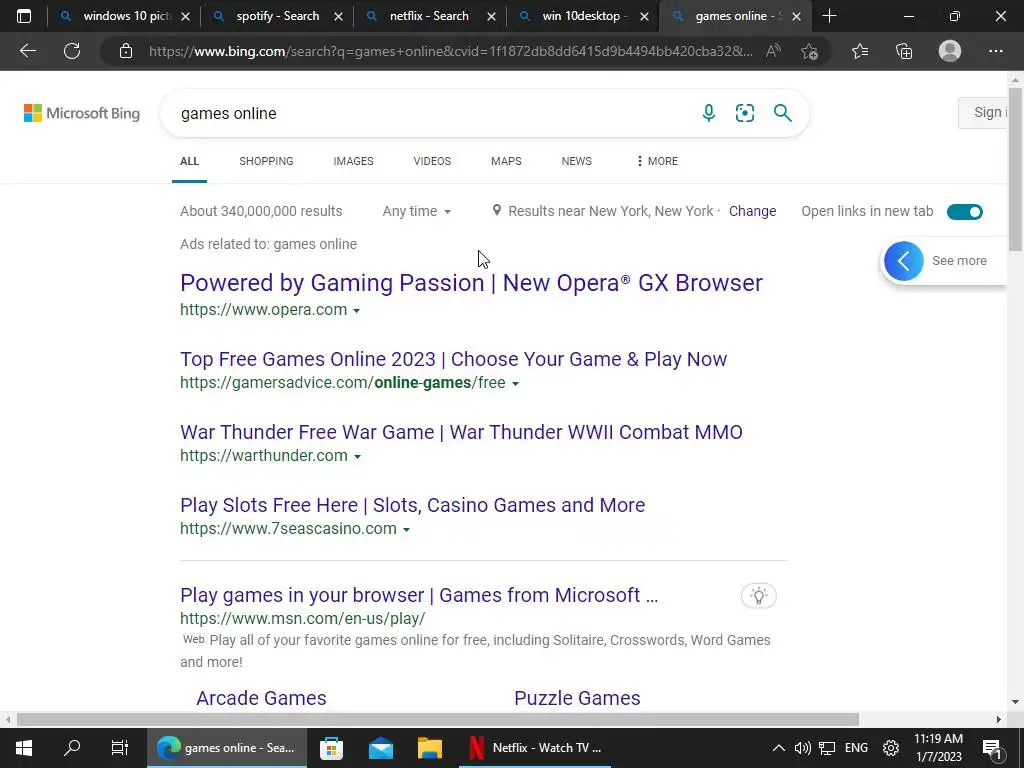Go to Microsoft Bing home logo
1024x768 pixels.
point(82,113)
